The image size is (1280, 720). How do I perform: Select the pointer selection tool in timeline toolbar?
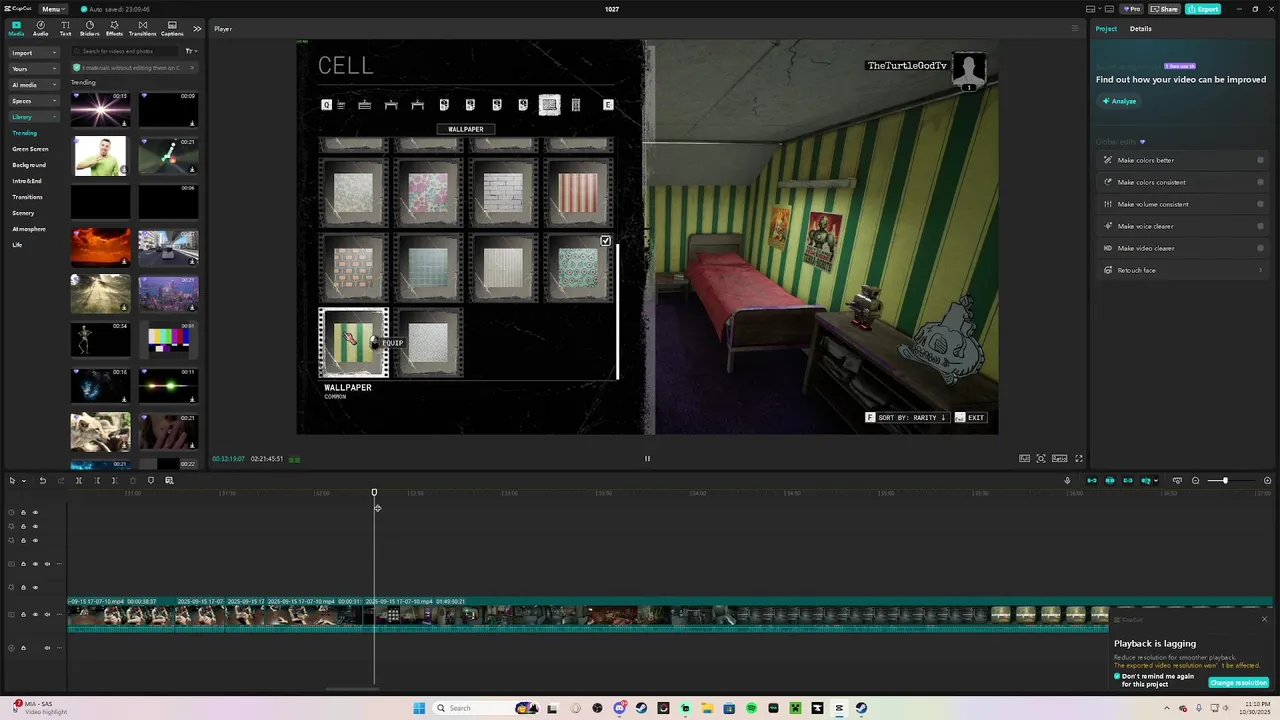click(12, 481)
